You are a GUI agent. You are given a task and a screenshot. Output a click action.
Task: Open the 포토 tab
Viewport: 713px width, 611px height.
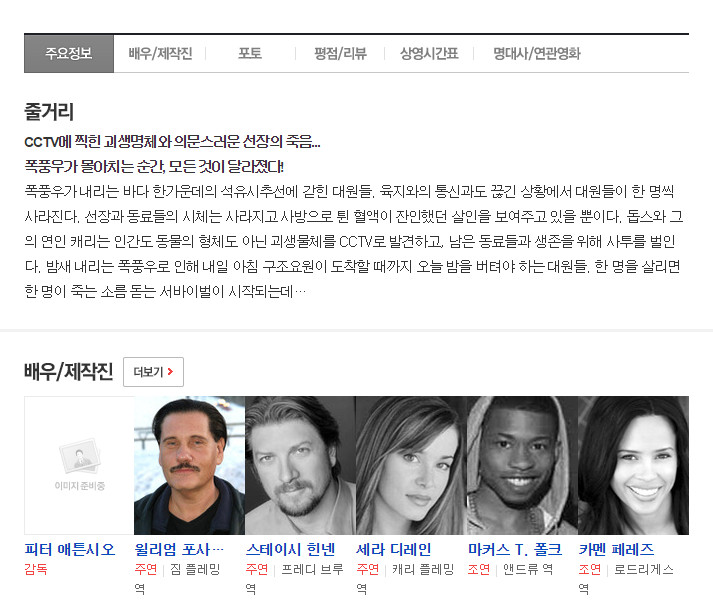coord(250,54)
